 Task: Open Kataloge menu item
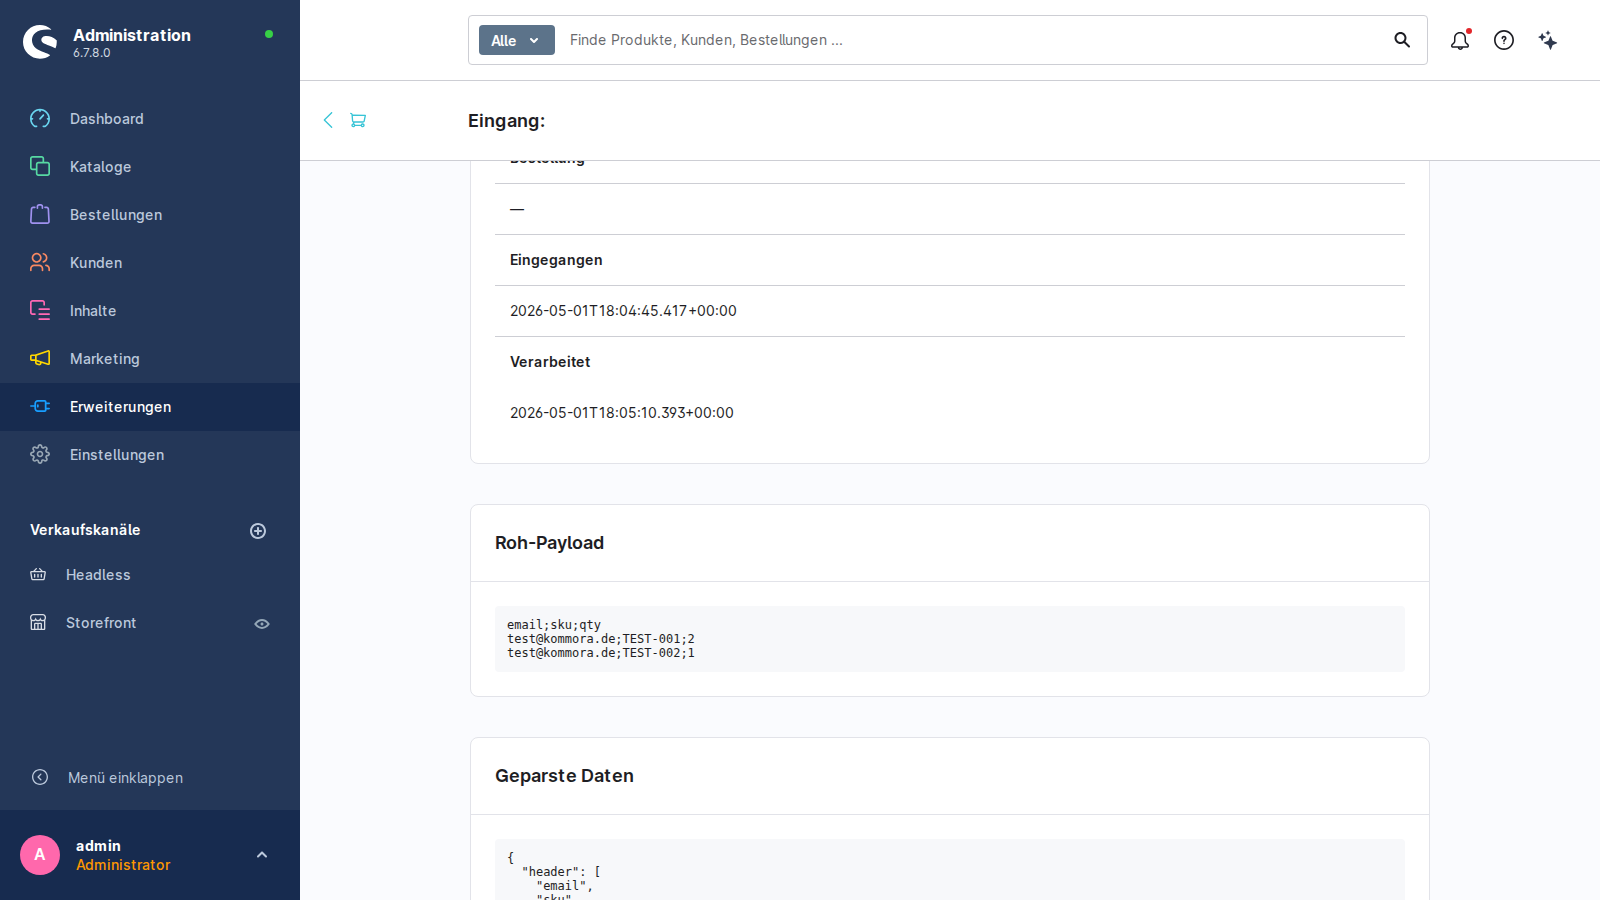[150, 167]
